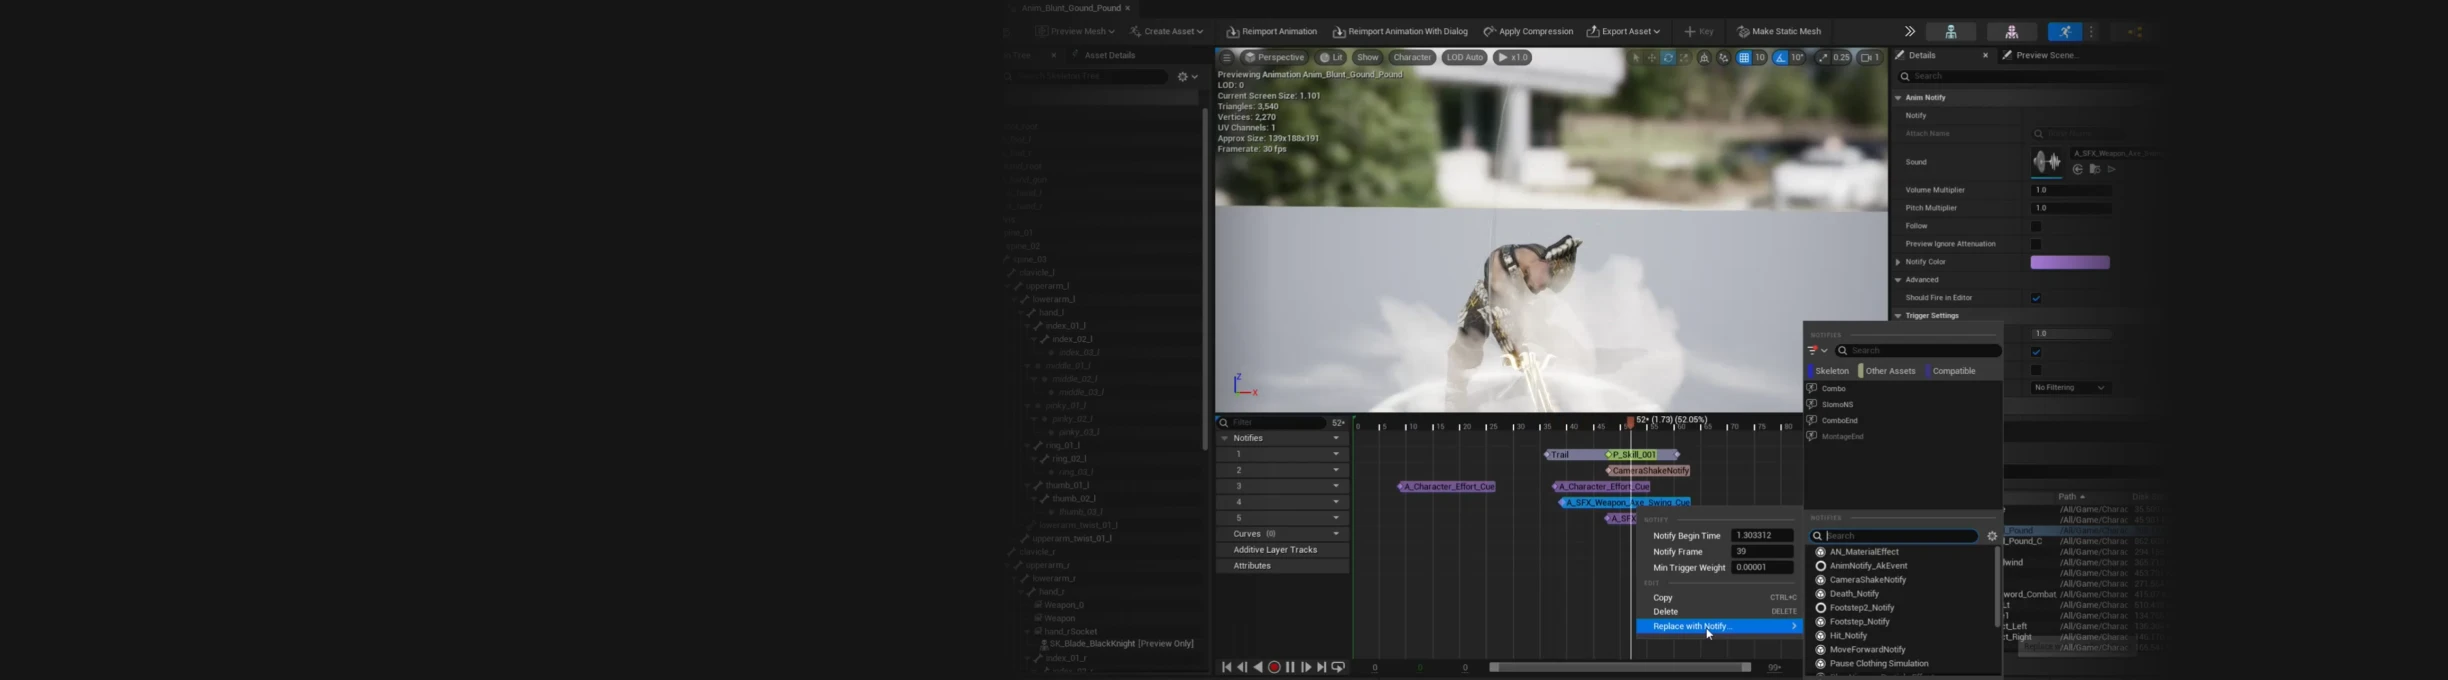Click Reimport Animation toolbar button
The image size is (2448, 680).
click(x=1271, y=31)
